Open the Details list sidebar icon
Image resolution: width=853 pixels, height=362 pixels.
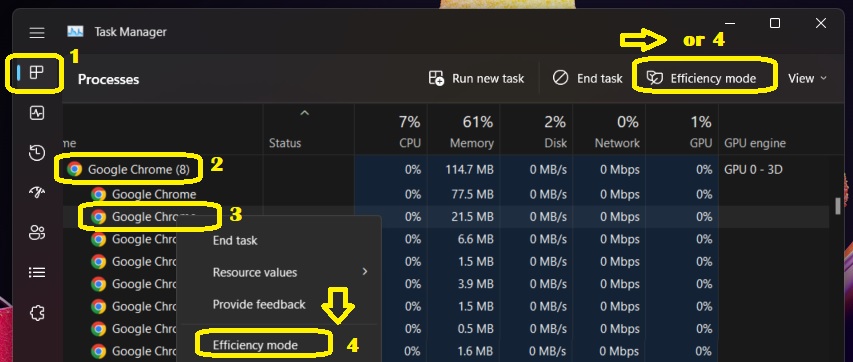[36, 272]
